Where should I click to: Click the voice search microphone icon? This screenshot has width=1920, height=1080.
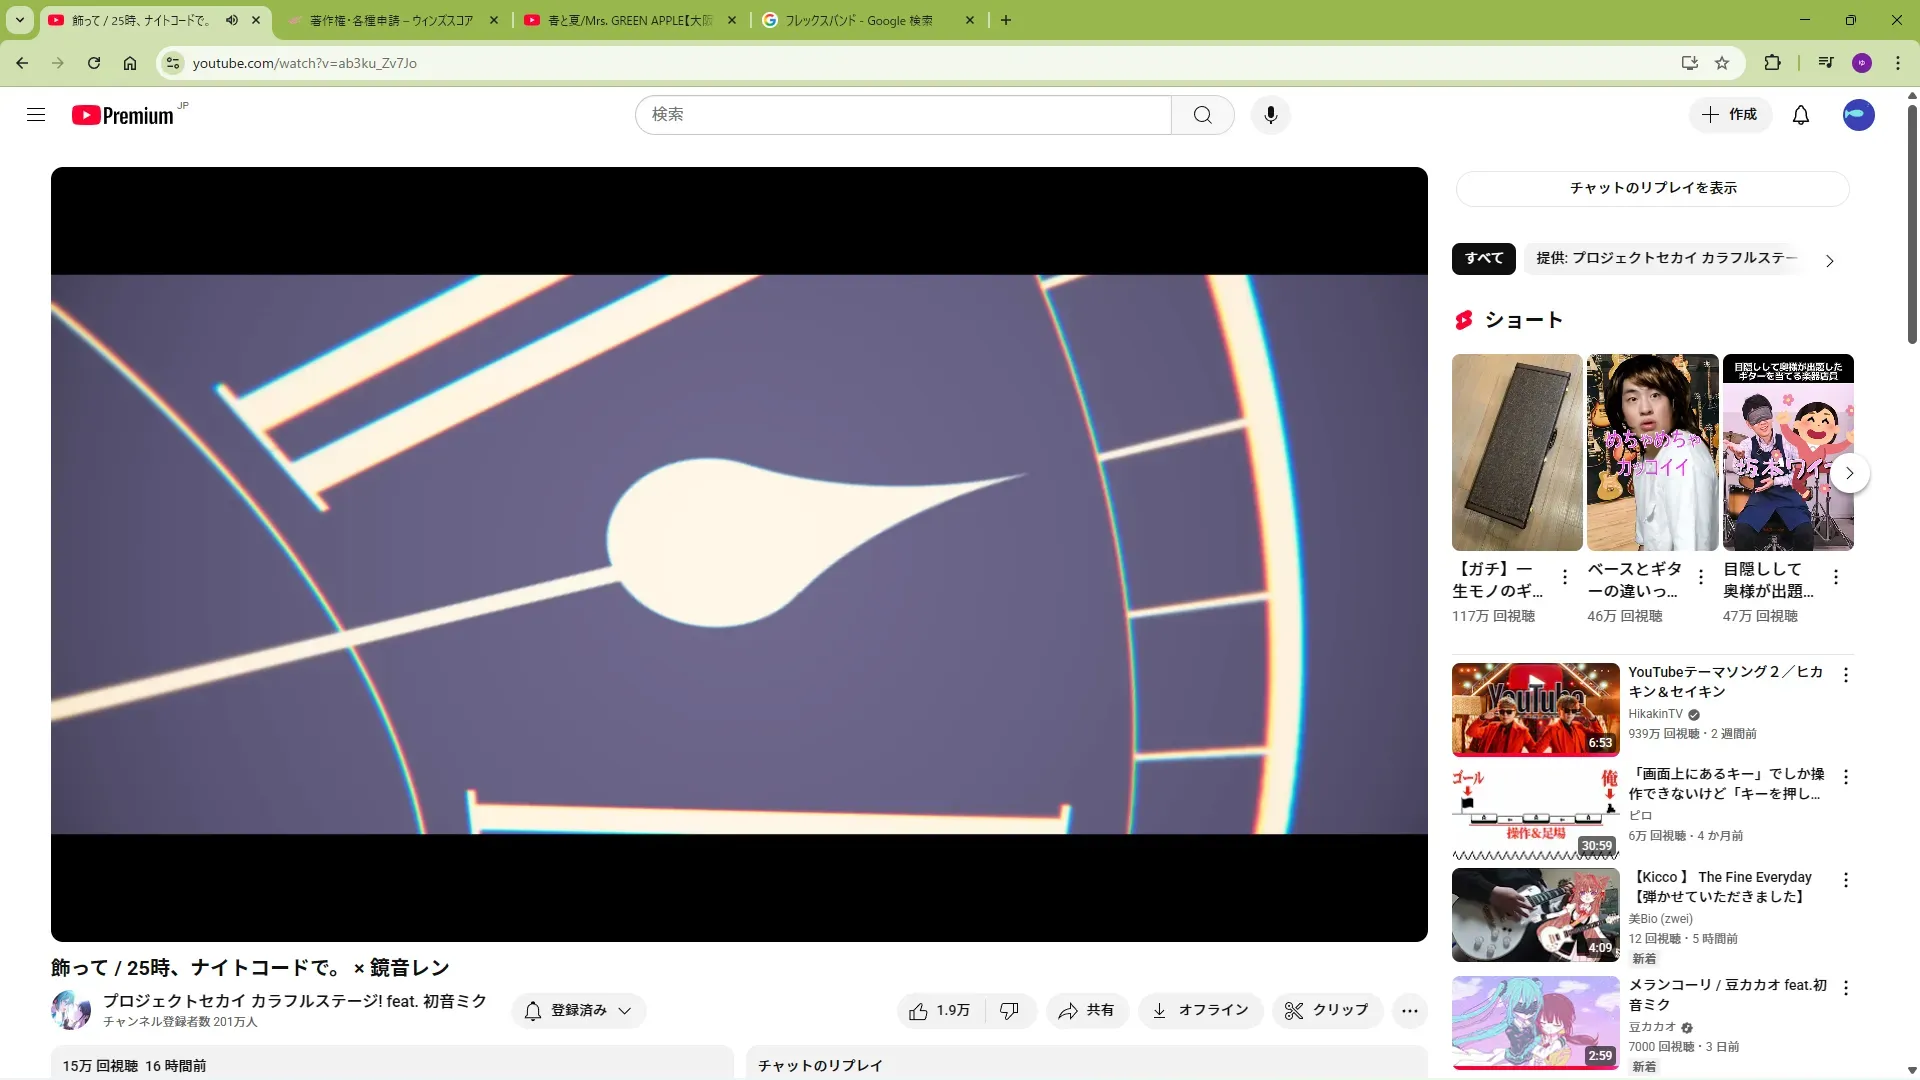pyautogui.click(x=1270, y=115)
